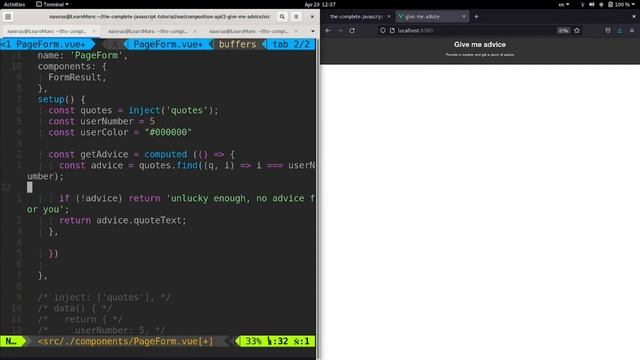This screenshot has height=360, width=640.
Task: Click the ':32' line number in statusline
Action: [x=278, y=341]
